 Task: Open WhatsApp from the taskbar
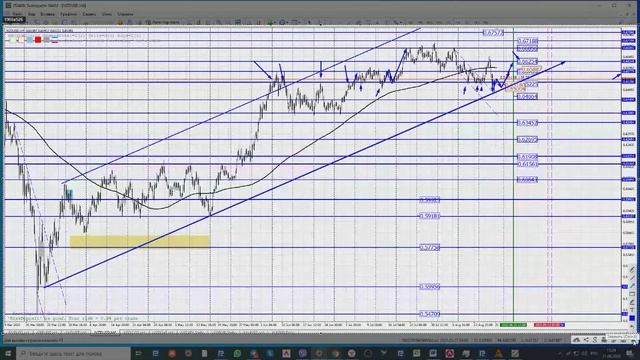pos(237,353)
